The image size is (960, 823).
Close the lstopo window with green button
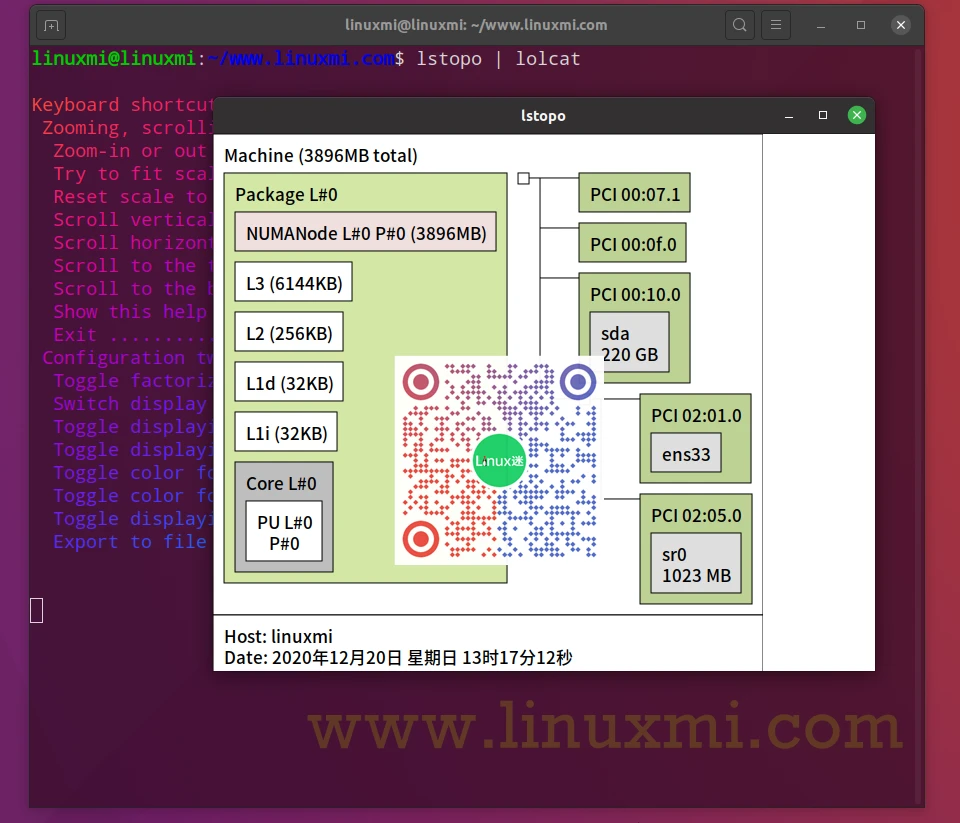coord(857,115)
